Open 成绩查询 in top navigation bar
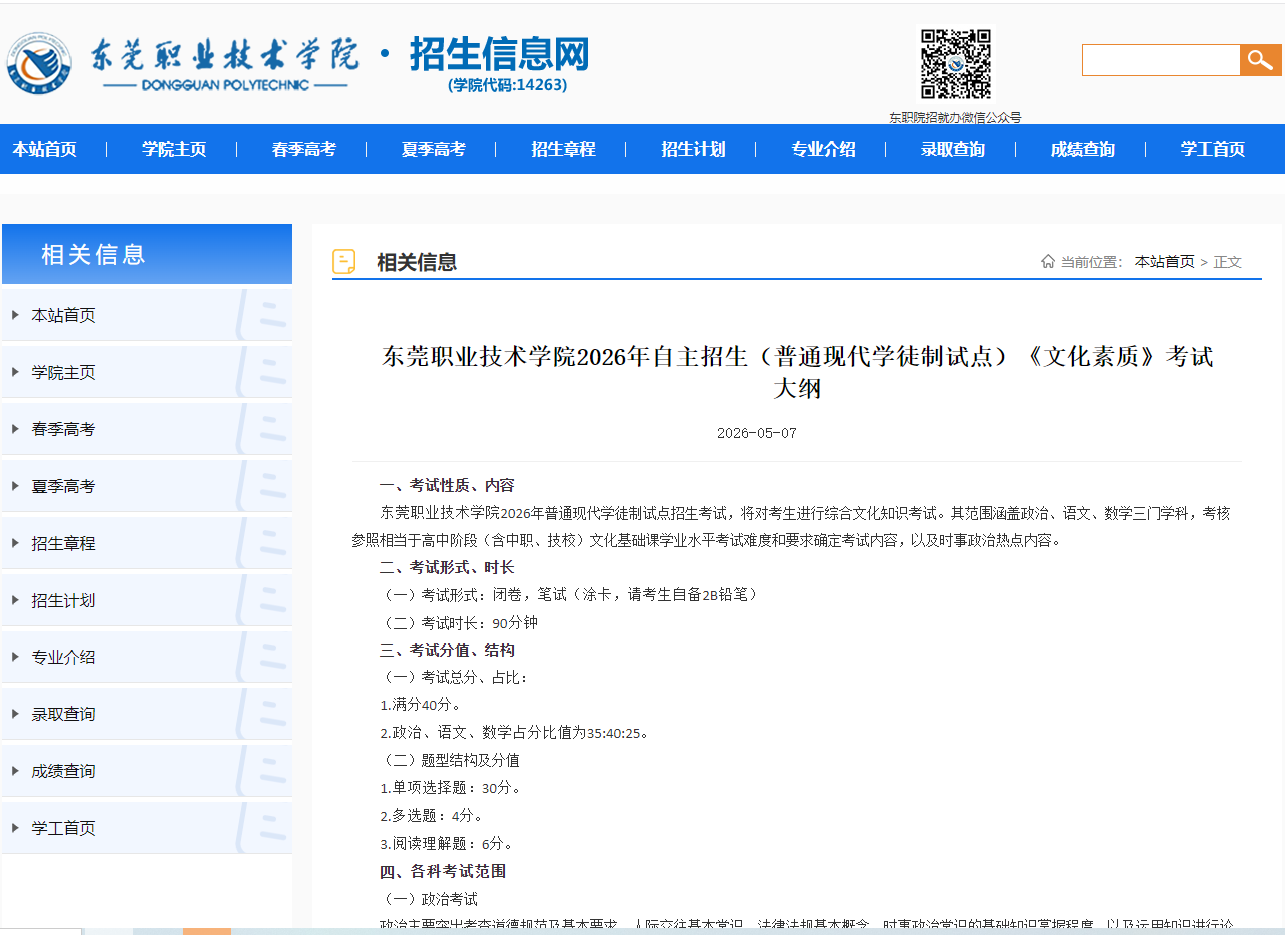The width and height of the screenshot is (1285, 935). coord(1082,149)
